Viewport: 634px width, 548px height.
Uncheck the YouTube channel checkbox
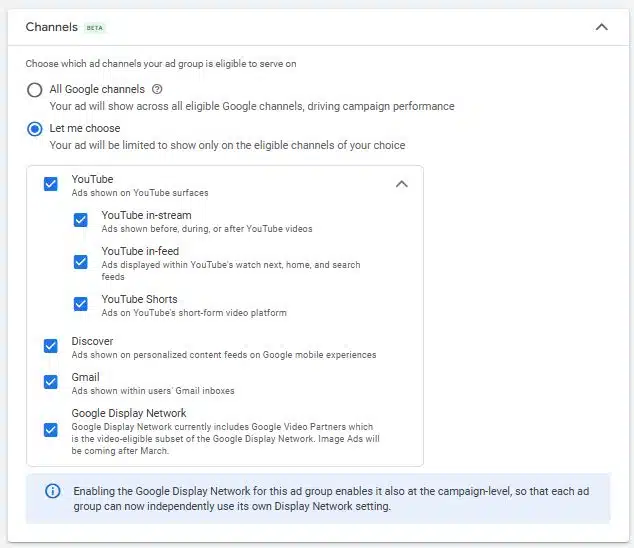(51, 184)
